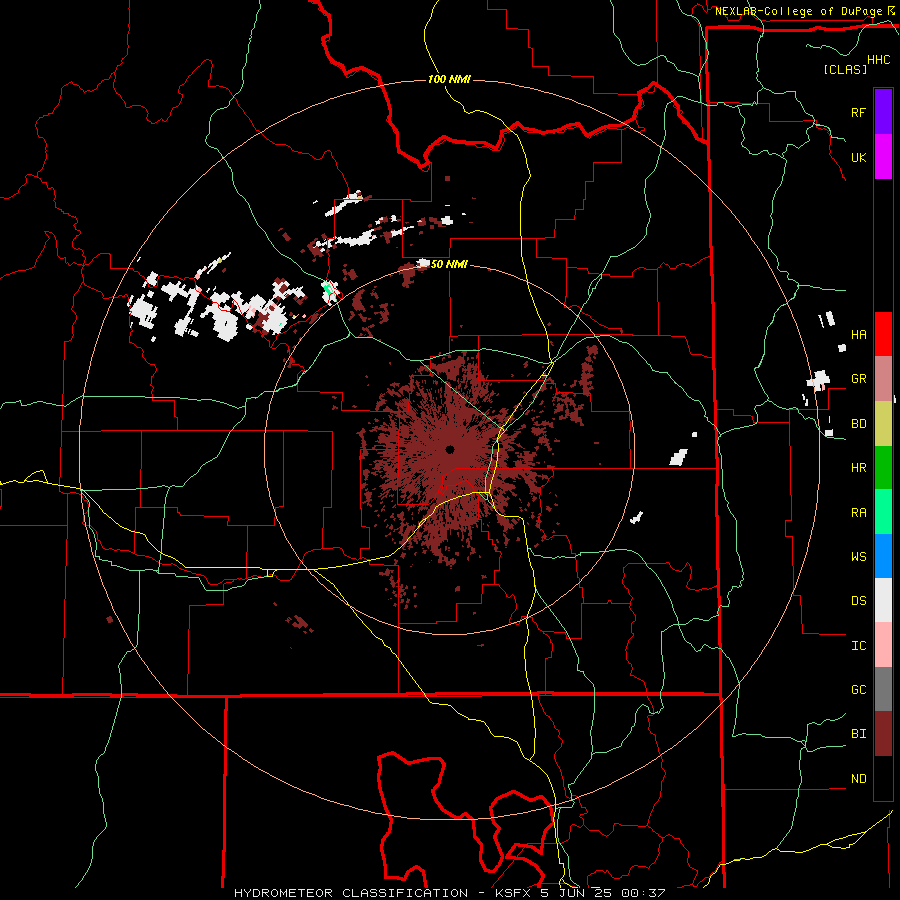This screenshot has width=900, height=900.
Task: Click the HR legend label
Action: point(858,468)
